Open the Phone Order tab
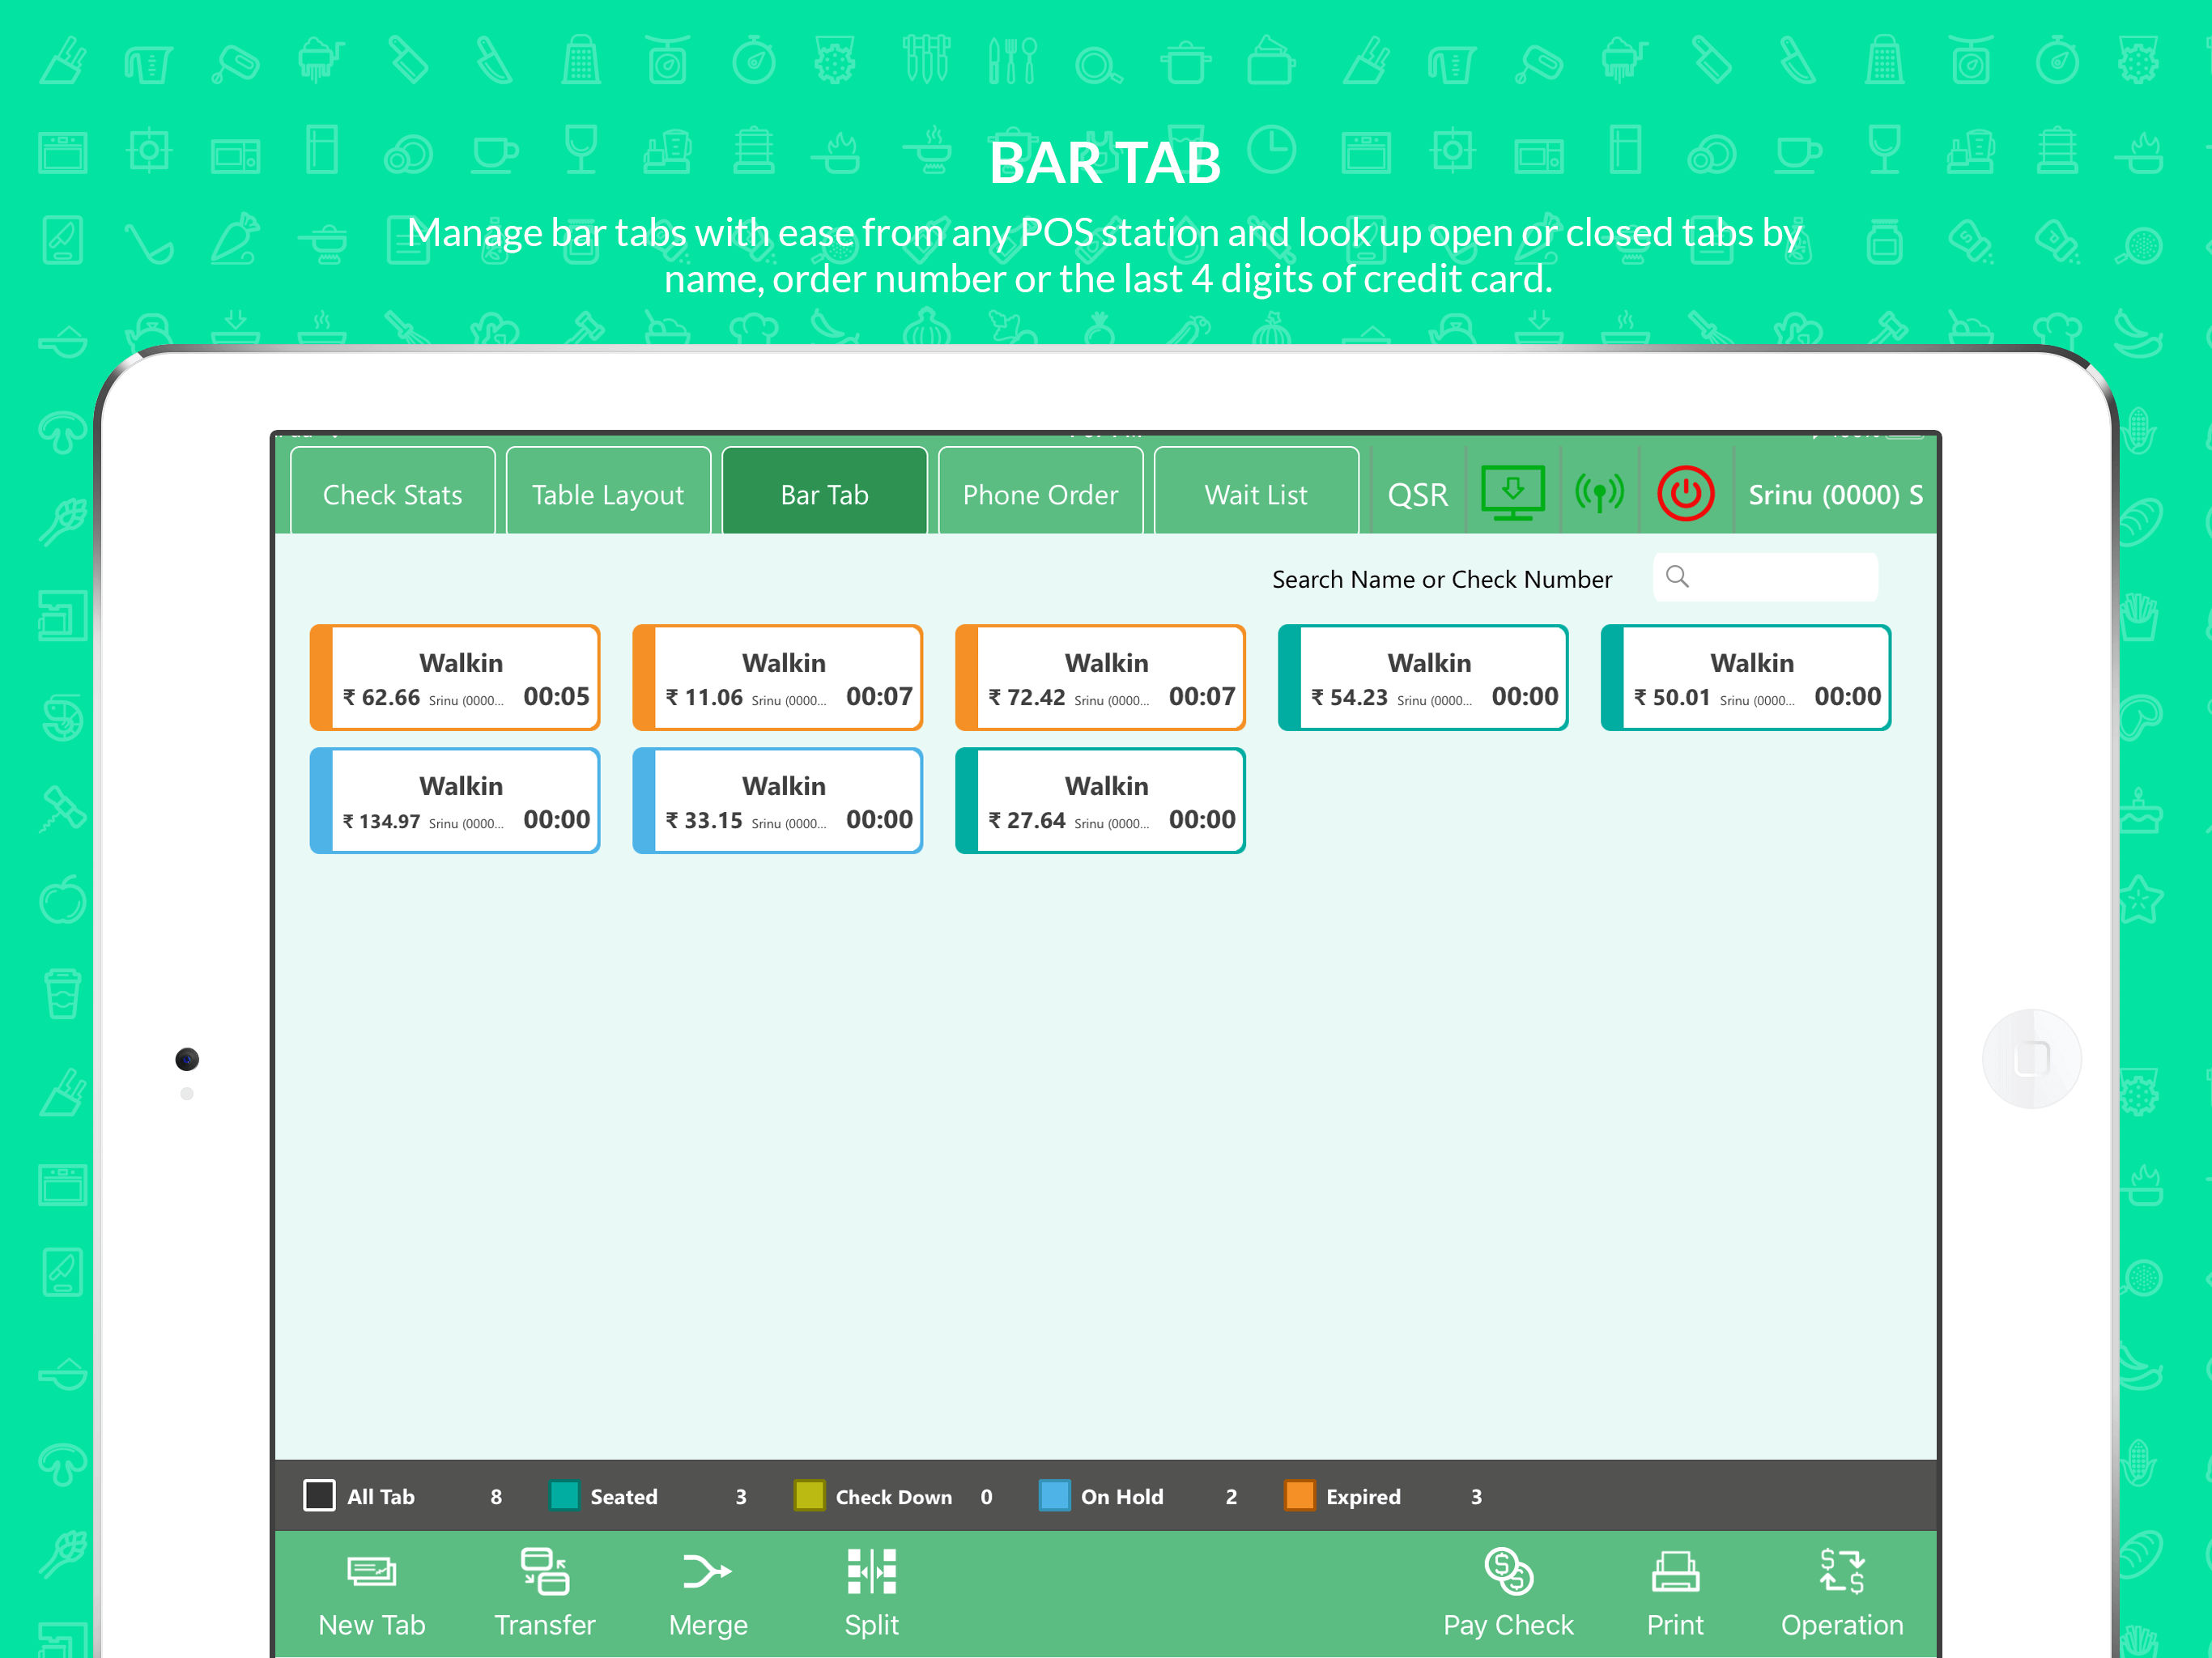Viewport: 2212px width, 1658px height. pyautogui.click(x=1040, y=494)
